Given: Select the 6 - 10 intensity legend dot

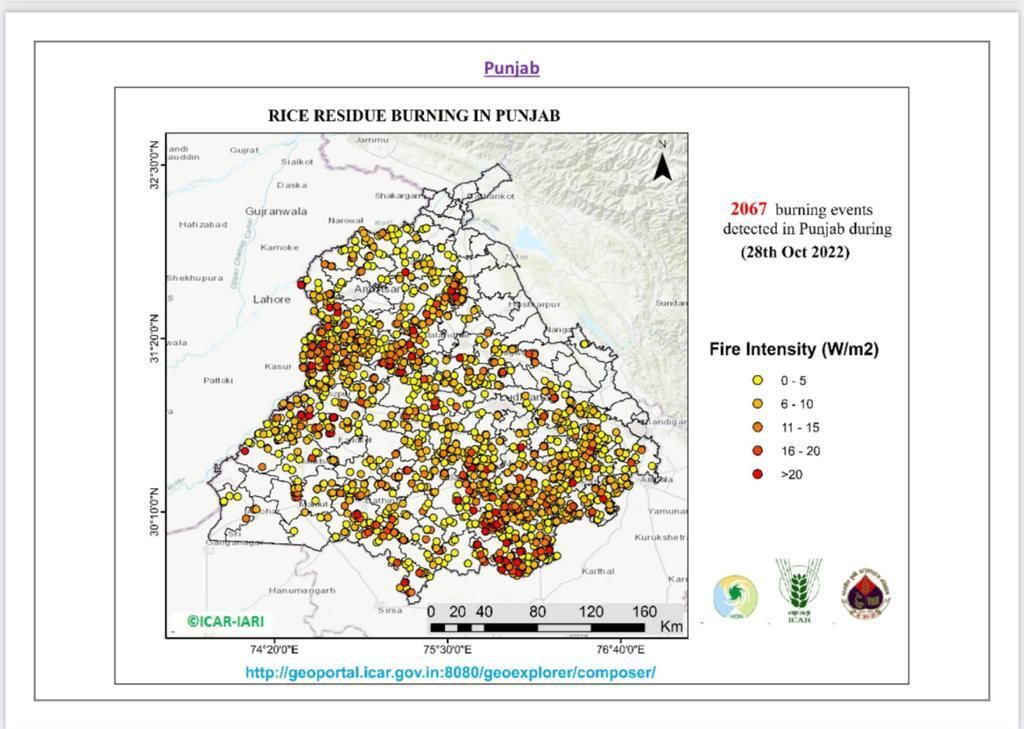Looking at the screenshot, I should click(x=757, y=404).
